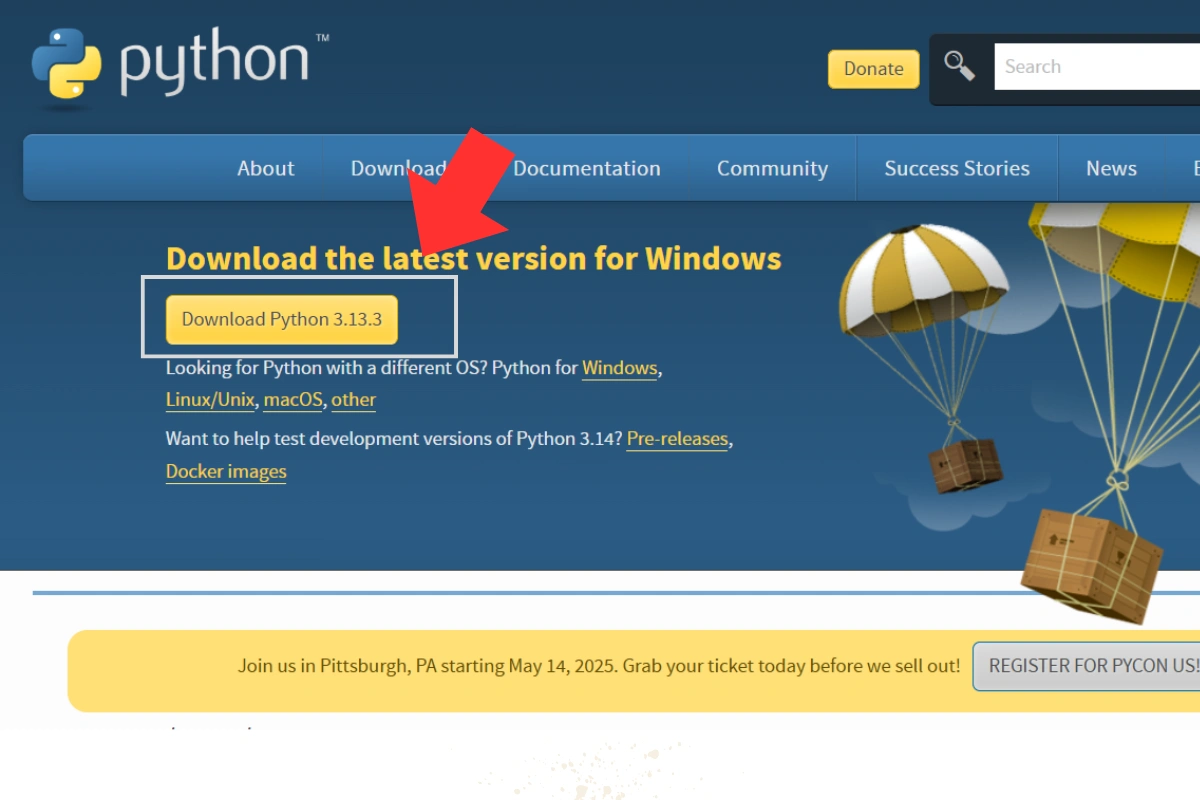This screenshot has width=1200, height=800.
Task: Click 'Want to help test development versions' text
Action: point(394,439)
